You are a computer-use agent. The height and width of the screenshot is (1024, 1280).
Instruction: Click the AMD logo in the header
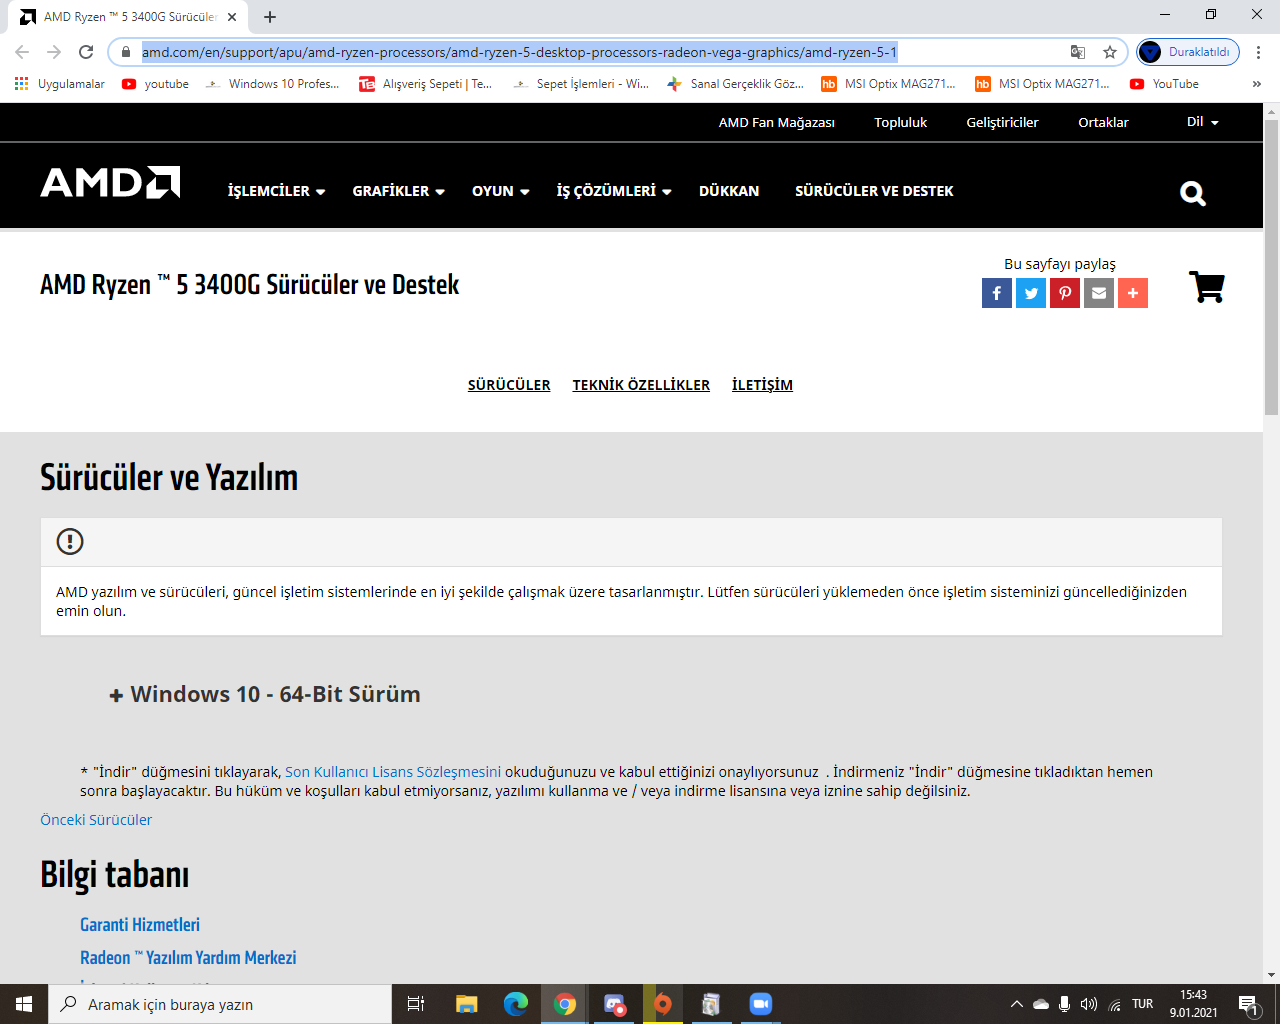110,183
